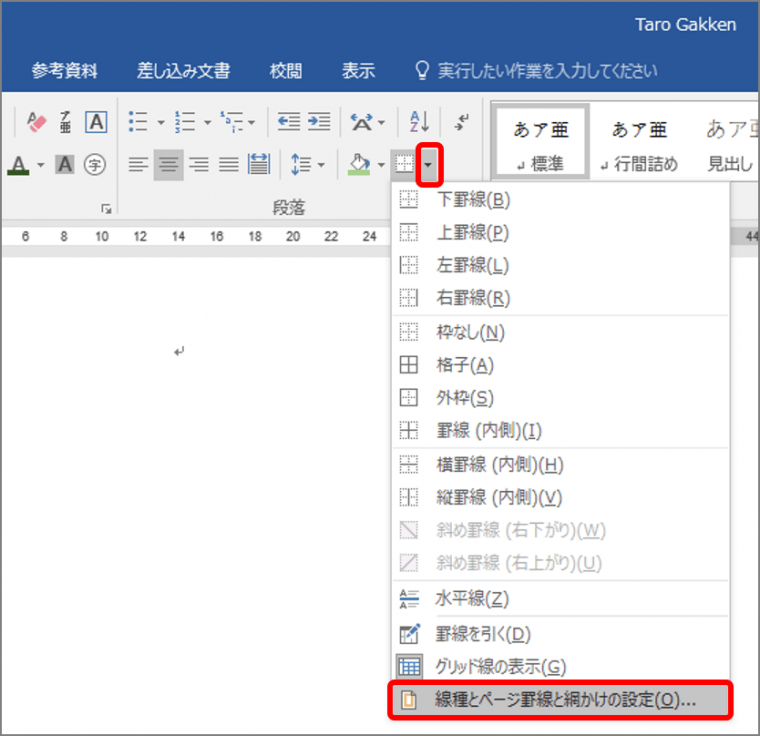Image resolution: width=760 pixels, height=736 pixels.
Task: Click the 下罫線 bottom border icon in menu
Action: pos(409,199)
